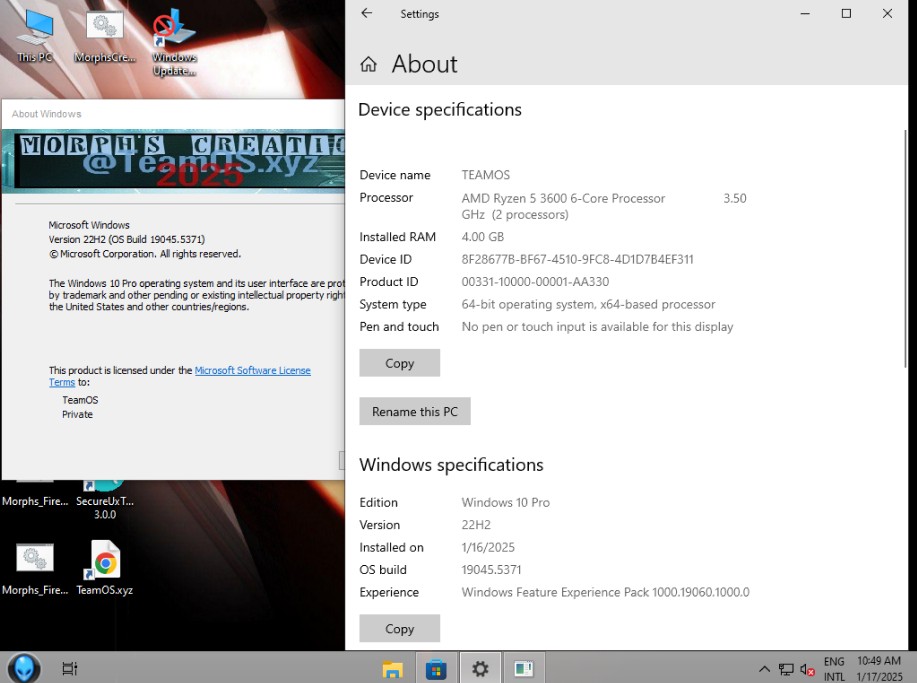The image size is (917, 683).
Task: Click the Private licensee line
Action: click(77, 415)
